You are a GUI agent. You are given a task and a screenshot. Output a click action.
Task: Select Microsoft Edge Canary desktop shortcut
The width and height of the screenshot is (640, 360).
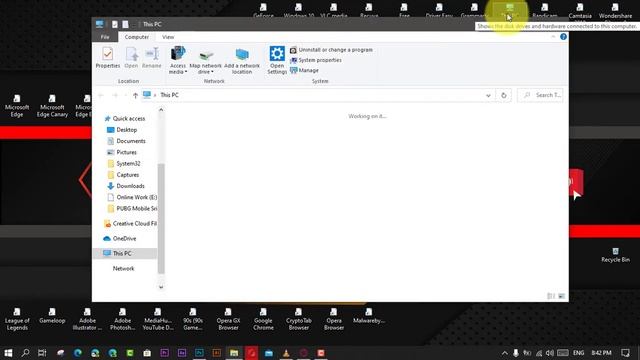coord(52,106)
